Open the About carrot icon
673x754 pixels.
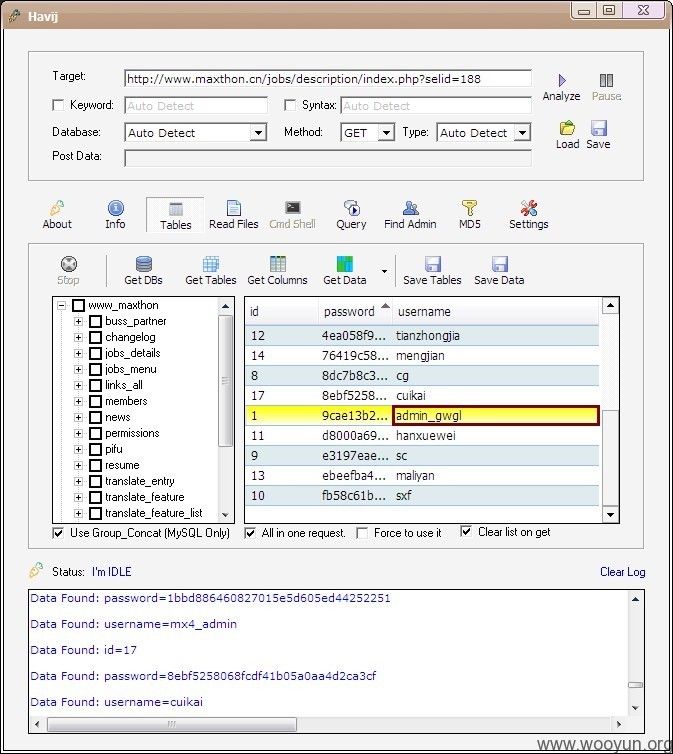[x=57, y=208]
